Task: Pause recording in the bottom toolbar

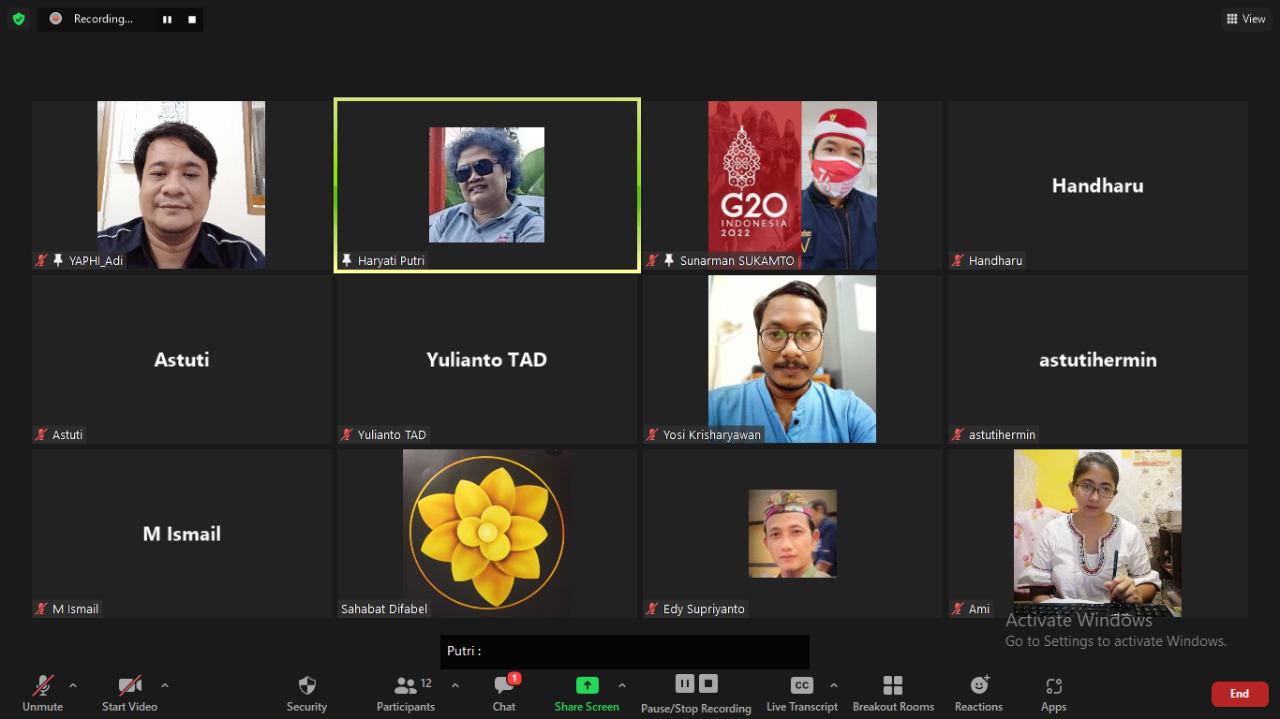Action: 685,684
